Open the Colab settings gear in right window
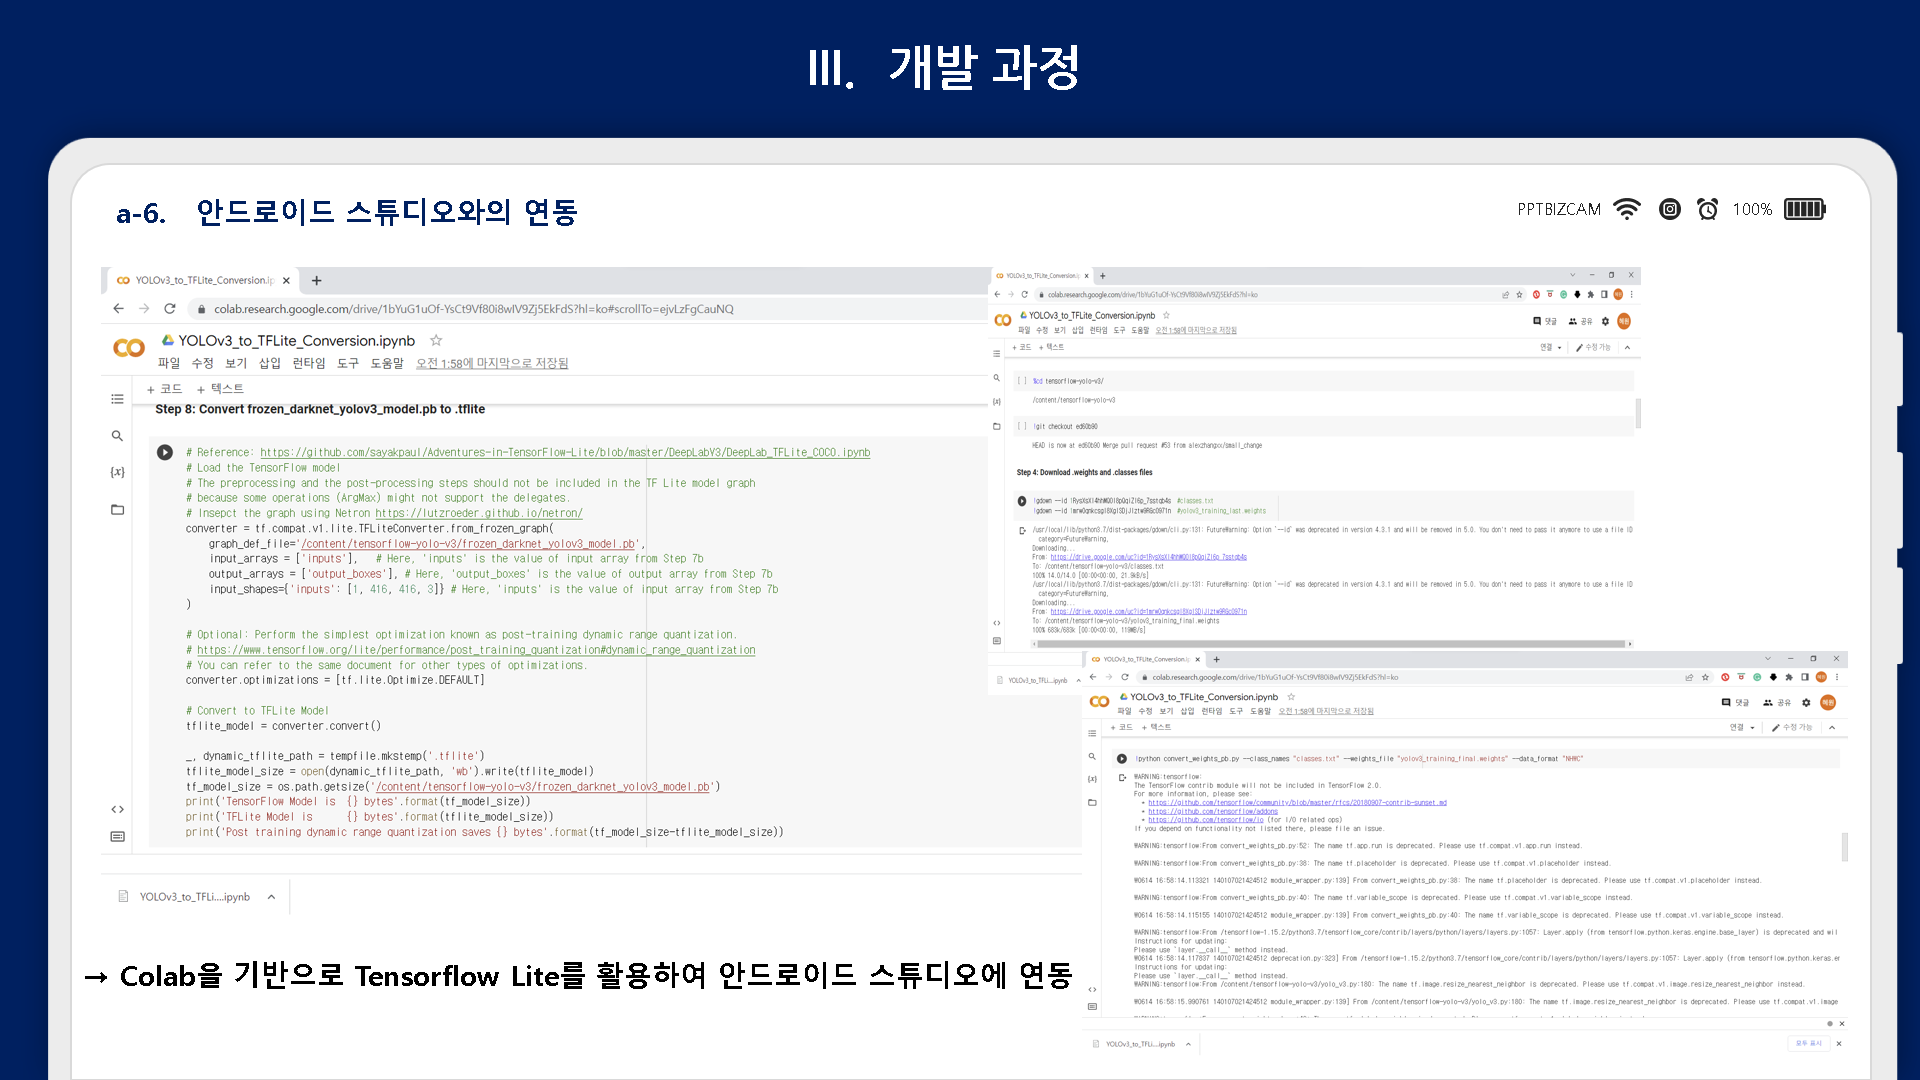 coord(1604,321)
